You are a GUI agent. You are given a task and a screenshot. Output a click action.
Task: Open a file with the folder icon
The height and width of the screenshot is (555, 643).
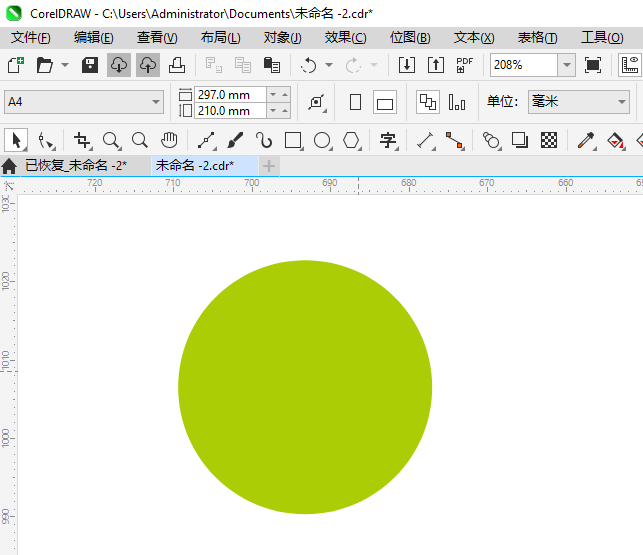click(44, 65)
